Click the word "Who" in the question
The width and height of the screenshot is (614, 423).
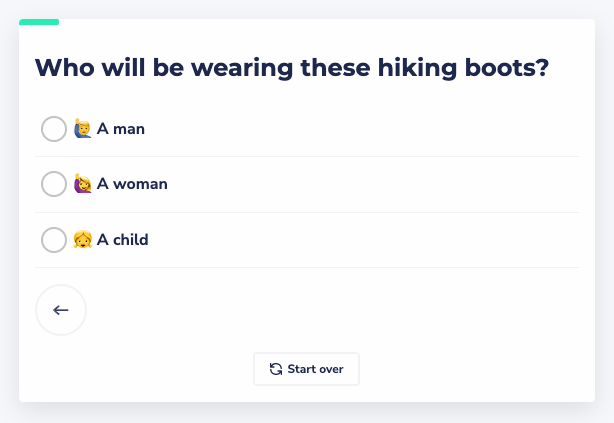66,69
